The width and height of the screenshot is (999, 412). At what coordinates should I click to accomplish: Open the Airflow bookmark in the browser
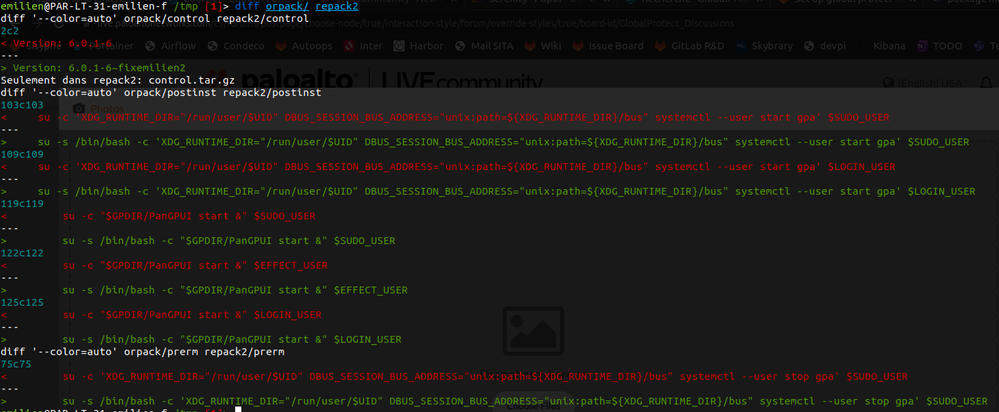pyautogui.click(x=171, y=46)
